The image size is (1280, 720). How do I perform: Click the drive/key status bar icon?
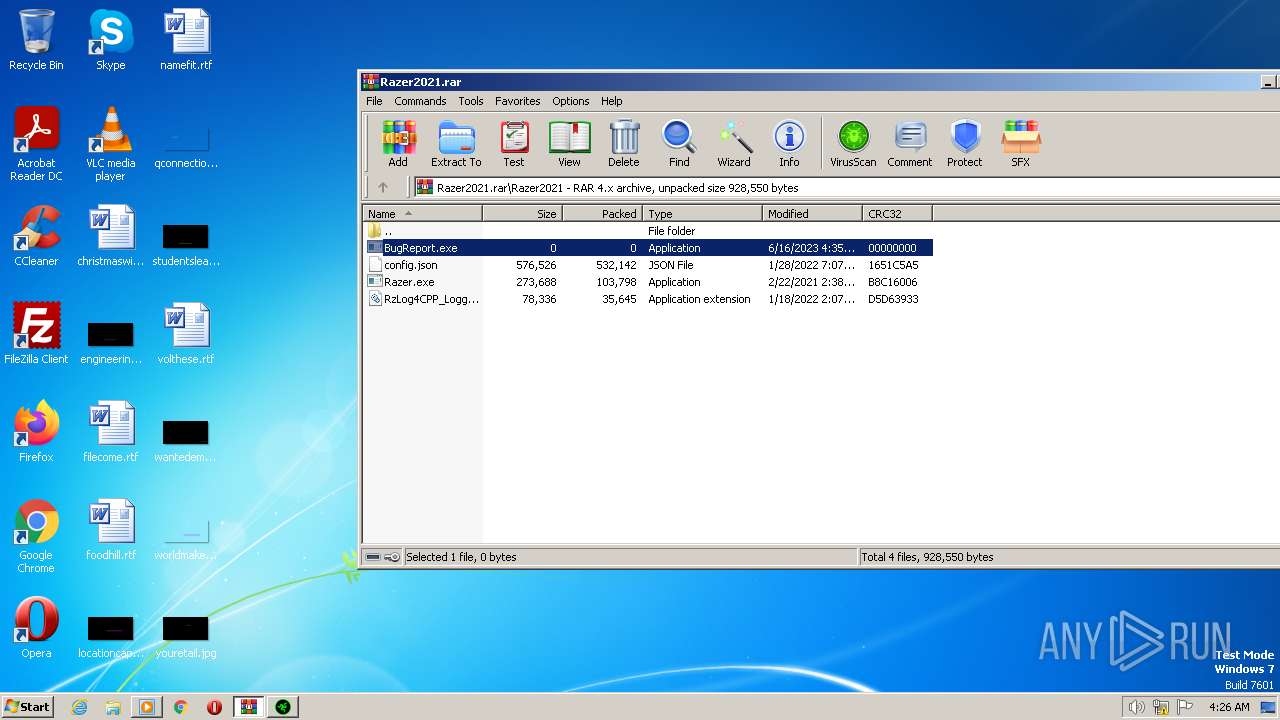[382, 557]
